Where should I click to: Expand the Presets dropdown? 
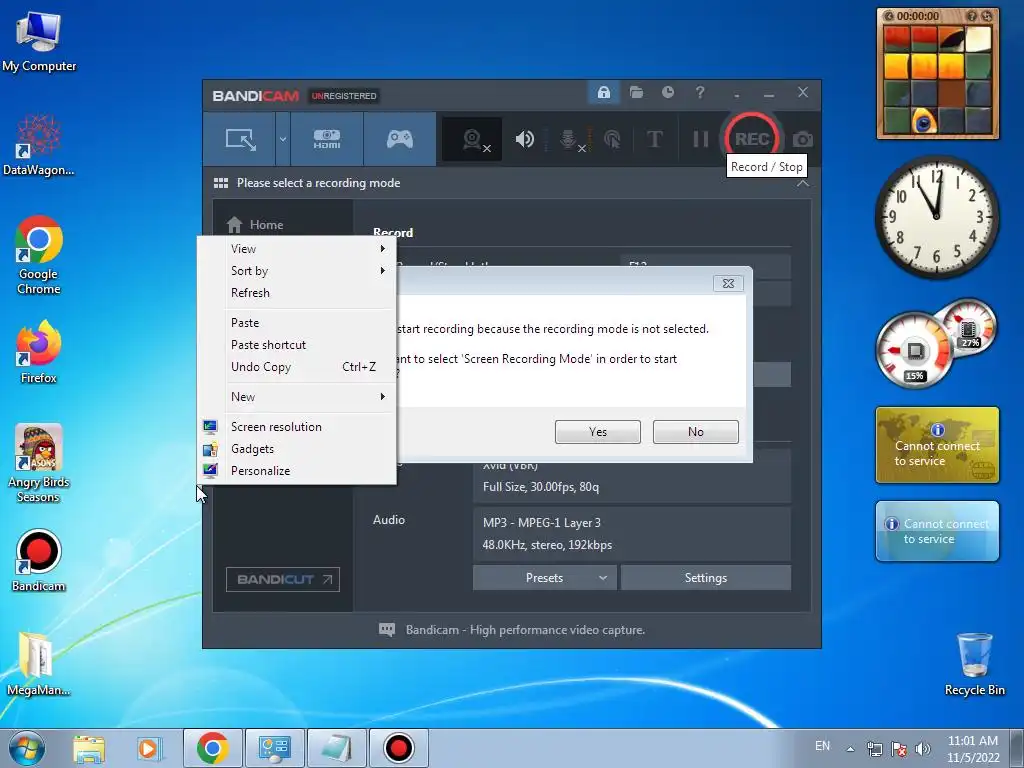pos(545,578)
